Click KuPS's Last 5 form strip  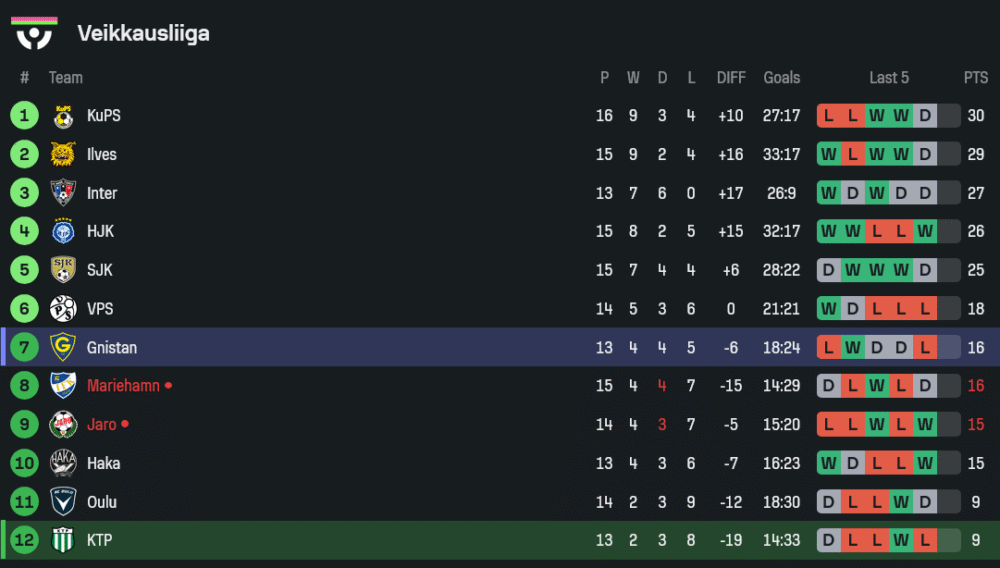888,116
